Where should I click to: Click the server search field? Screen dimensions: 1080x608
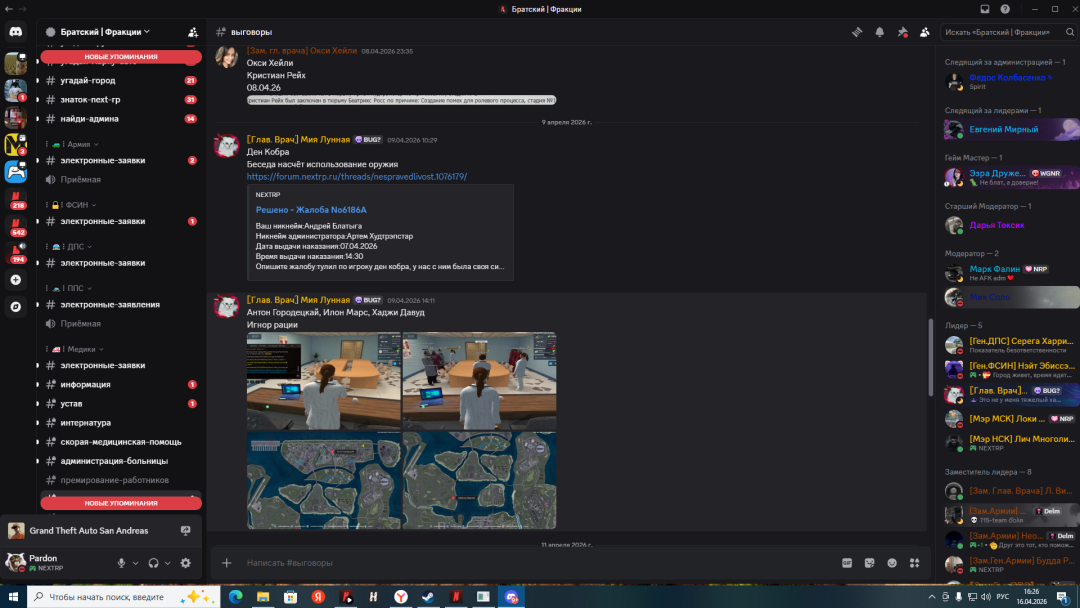1005,32
